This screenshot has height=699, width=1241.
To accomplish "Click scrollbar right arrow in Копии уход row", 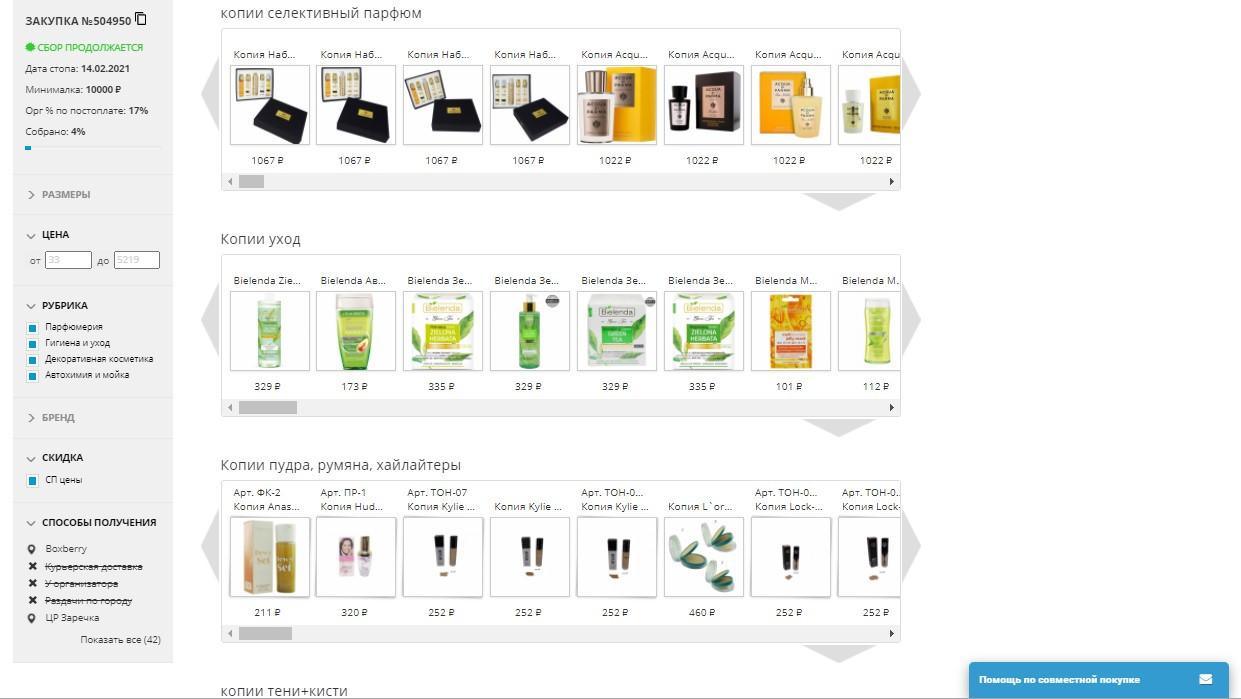I will click(892, 408).
